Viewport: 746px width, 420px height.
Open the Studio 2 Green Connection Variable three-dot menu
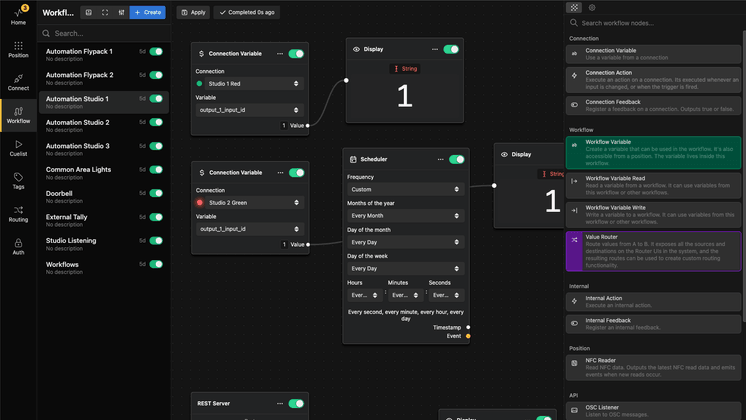(x=280, y=173)
